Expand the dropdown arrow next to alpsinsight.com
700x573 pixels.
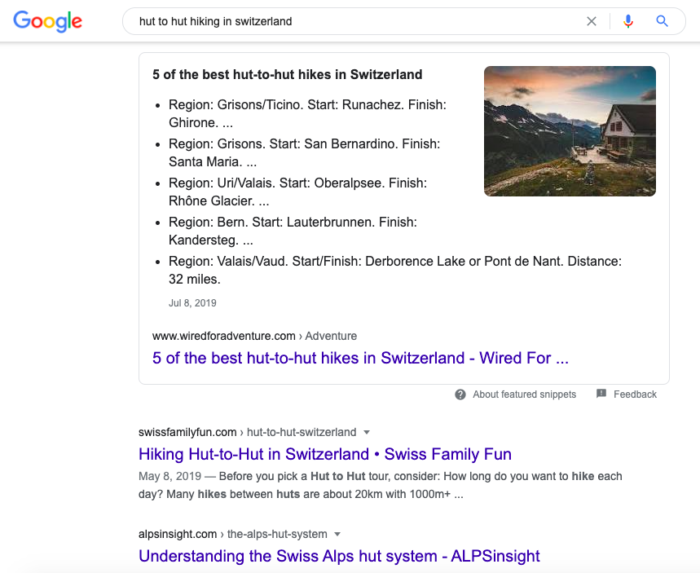point(338,535)
